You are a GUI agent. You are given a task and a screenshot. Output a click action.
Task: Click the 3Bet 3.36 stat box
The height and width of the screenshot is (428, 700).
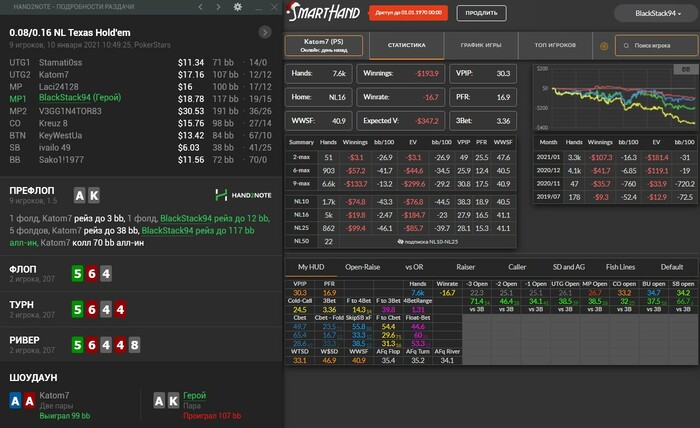click(483, 121)
